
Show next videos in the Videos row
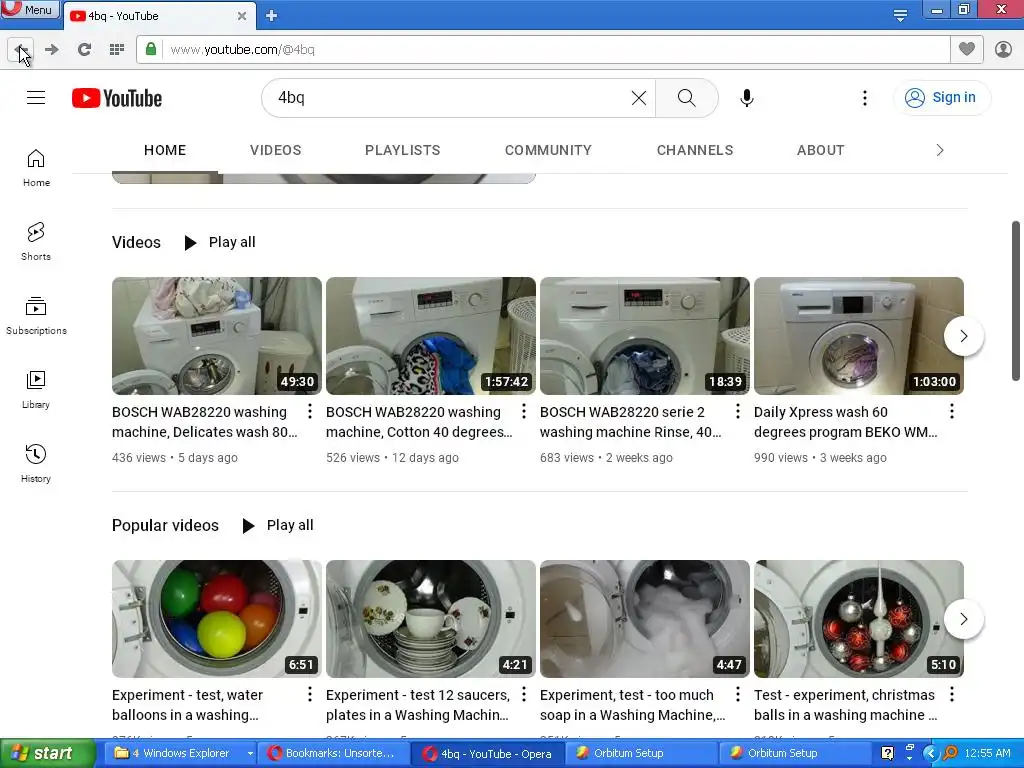pyautogui.click(x=963, y=336)
